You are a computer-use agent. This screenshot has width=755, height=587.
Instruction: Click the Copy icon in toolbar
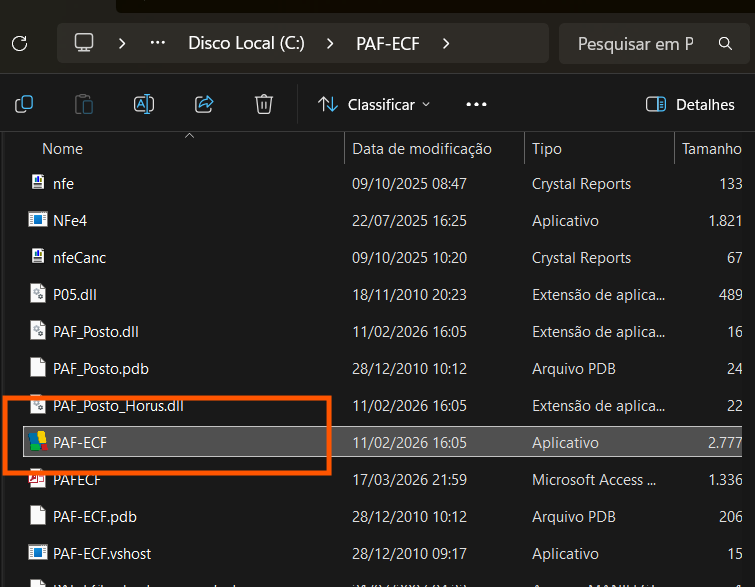coord(24,104)
